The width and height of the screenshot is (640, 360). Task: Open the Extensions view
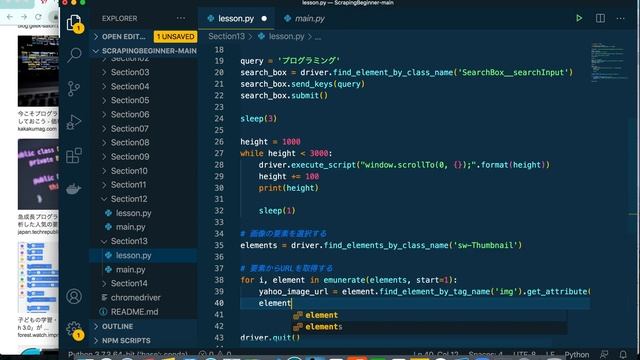coord(74,156)
